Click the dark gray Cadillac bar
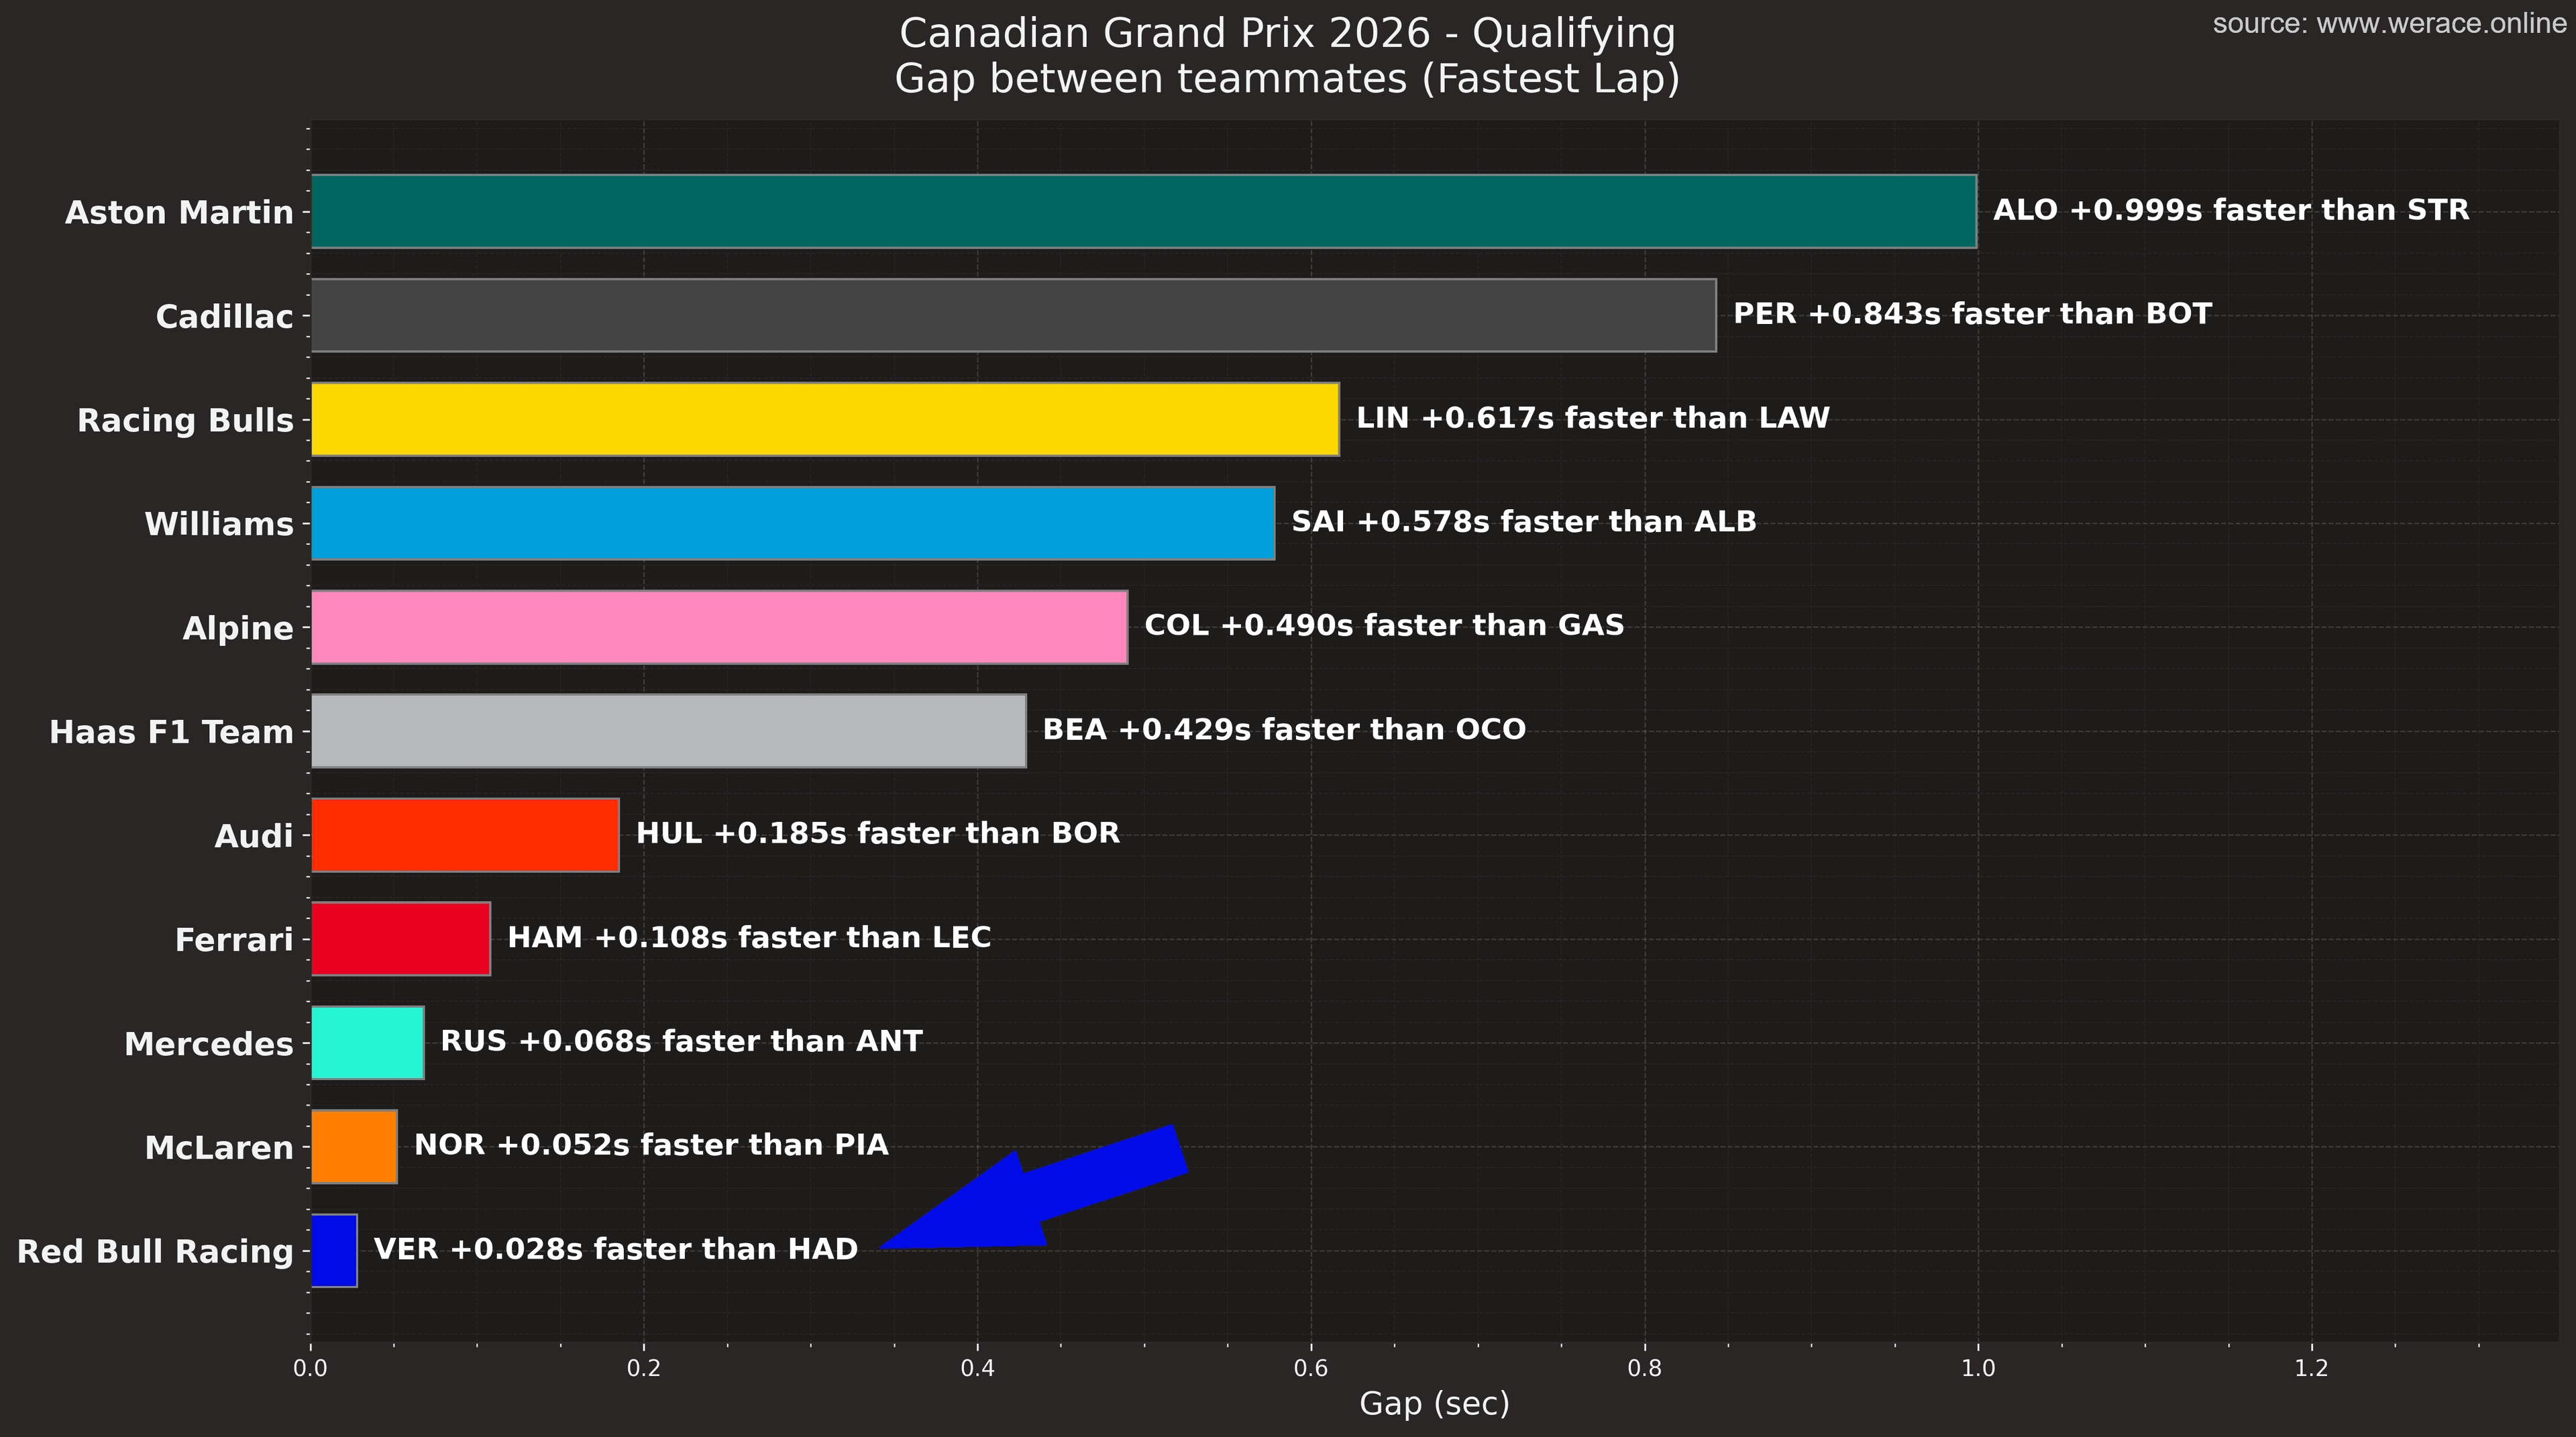This screenshot has height=1437, width=2576. (1014, 315)
